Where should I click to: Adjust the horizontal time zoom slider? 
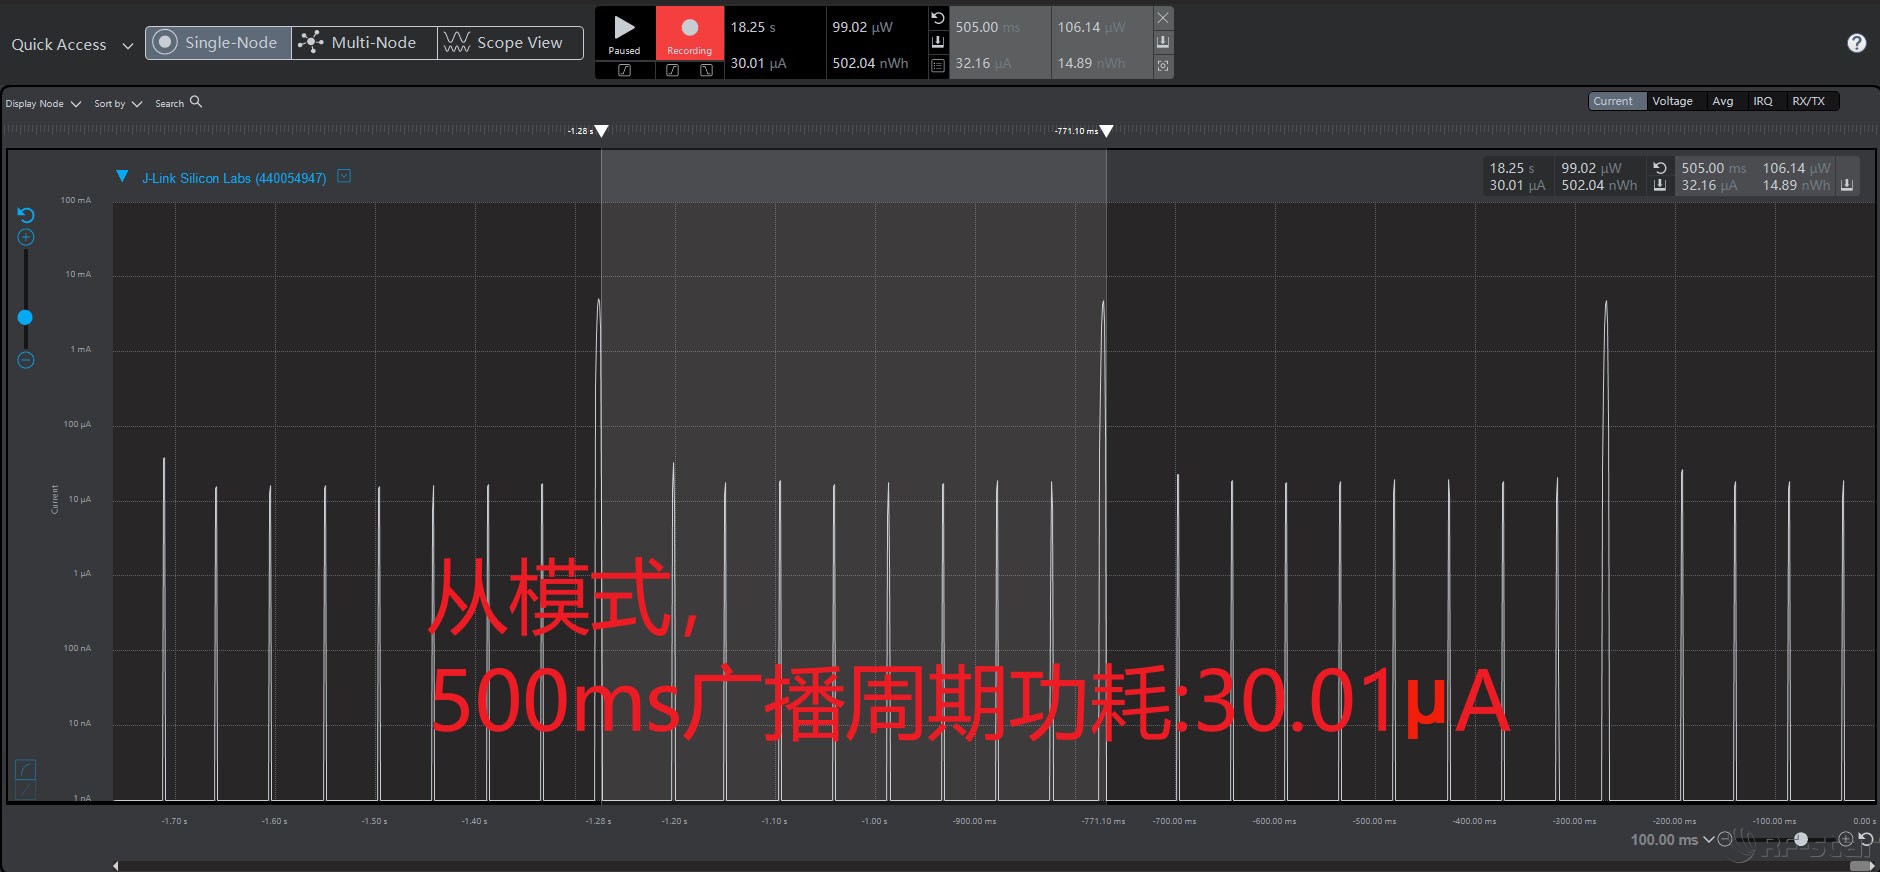(x=1801, y=840)
